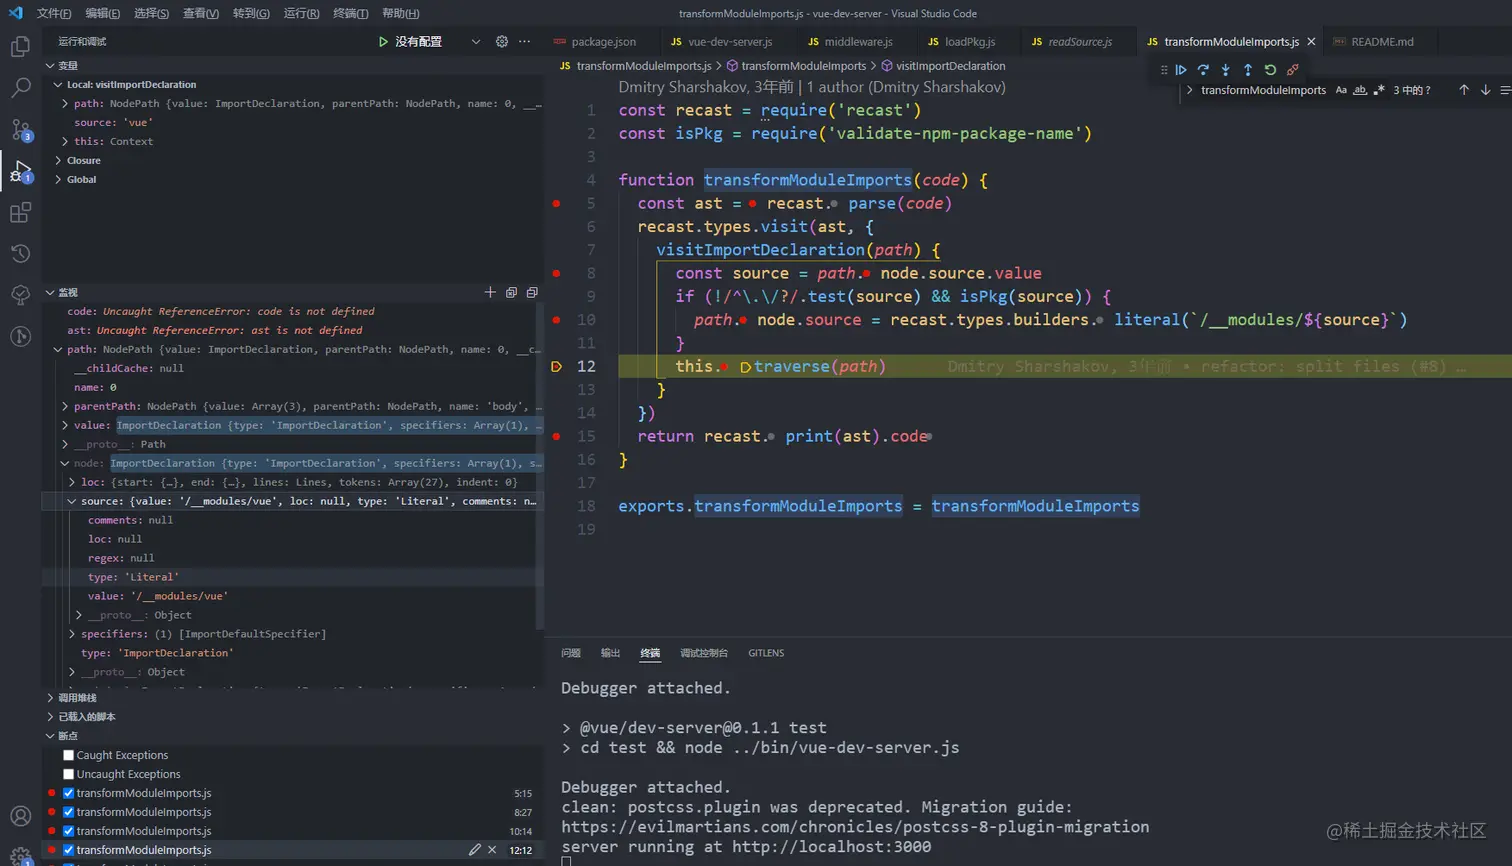
Task: Toggle the breakpoint dot on line 15
Action: point(557,436)
